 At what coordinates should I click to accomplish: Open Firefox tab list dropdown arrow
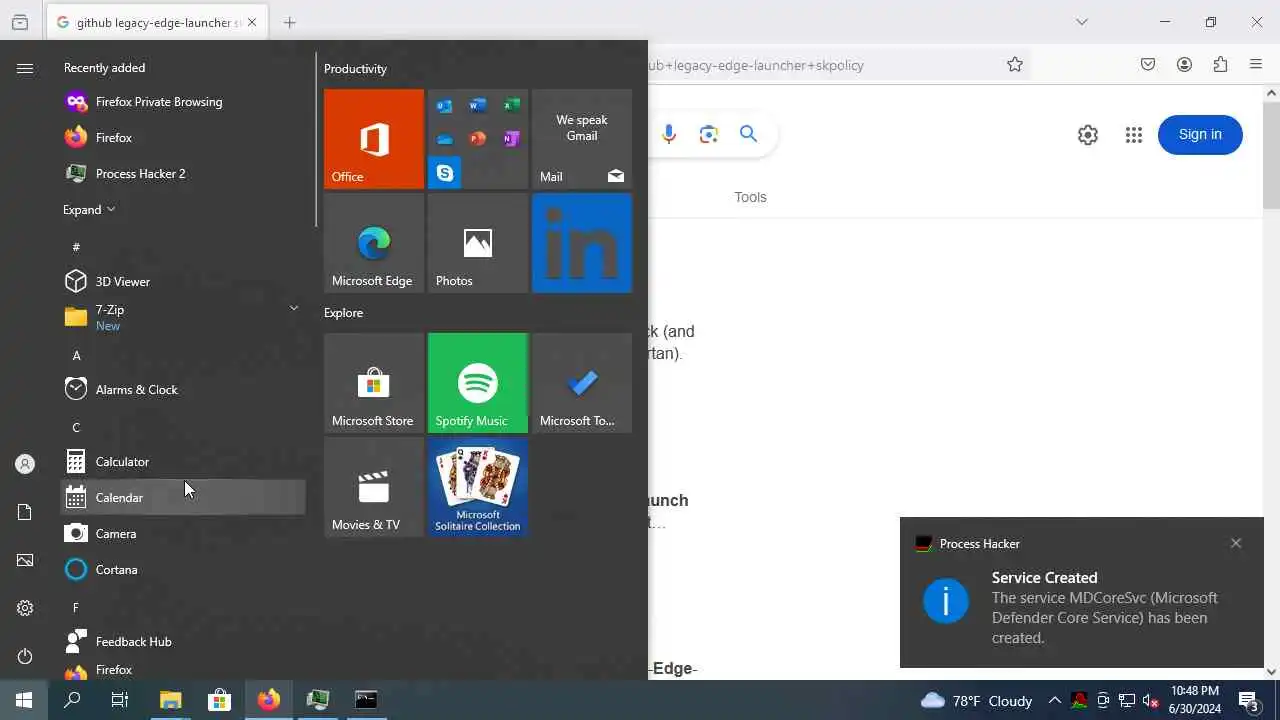(1081, 22)
